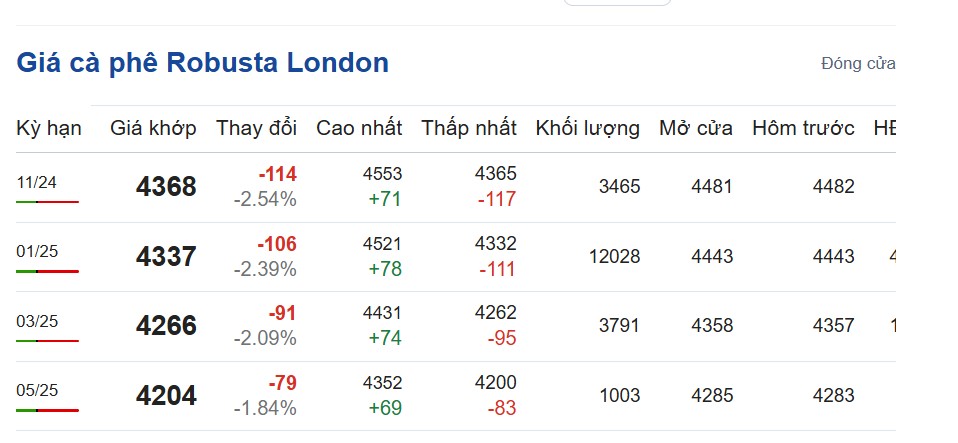The width and height of the screenshot is (958, 443).
Task: Sort by the Cao nhất column header
Action: tap(359, 128)
